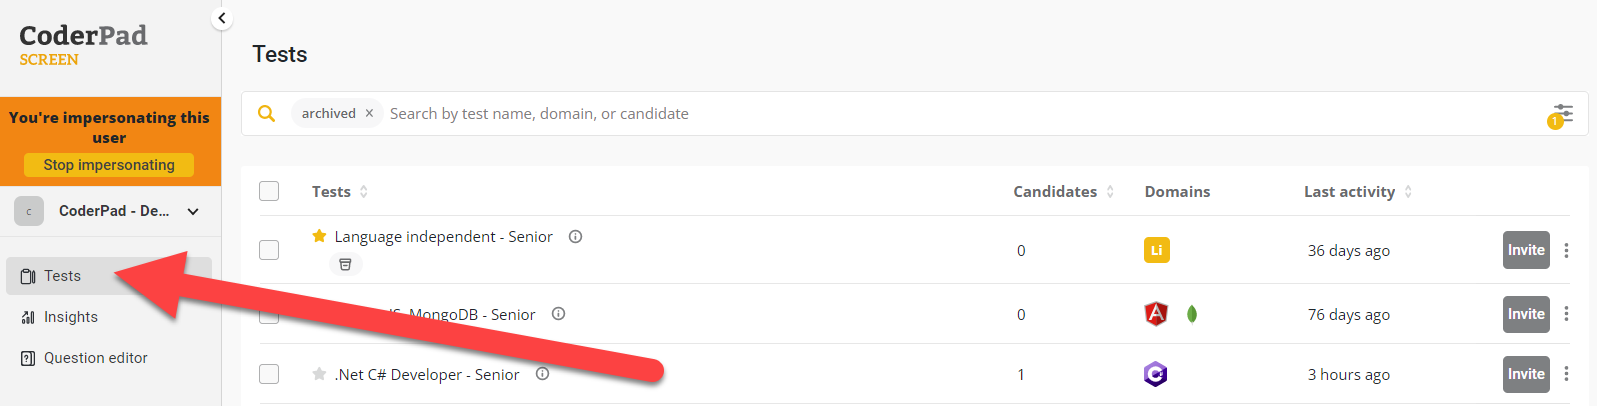This screenshot has width=1597, height=406.
Task: Check the .Net C# Developer - Senior checkbox
Action: tap(269, 374)
